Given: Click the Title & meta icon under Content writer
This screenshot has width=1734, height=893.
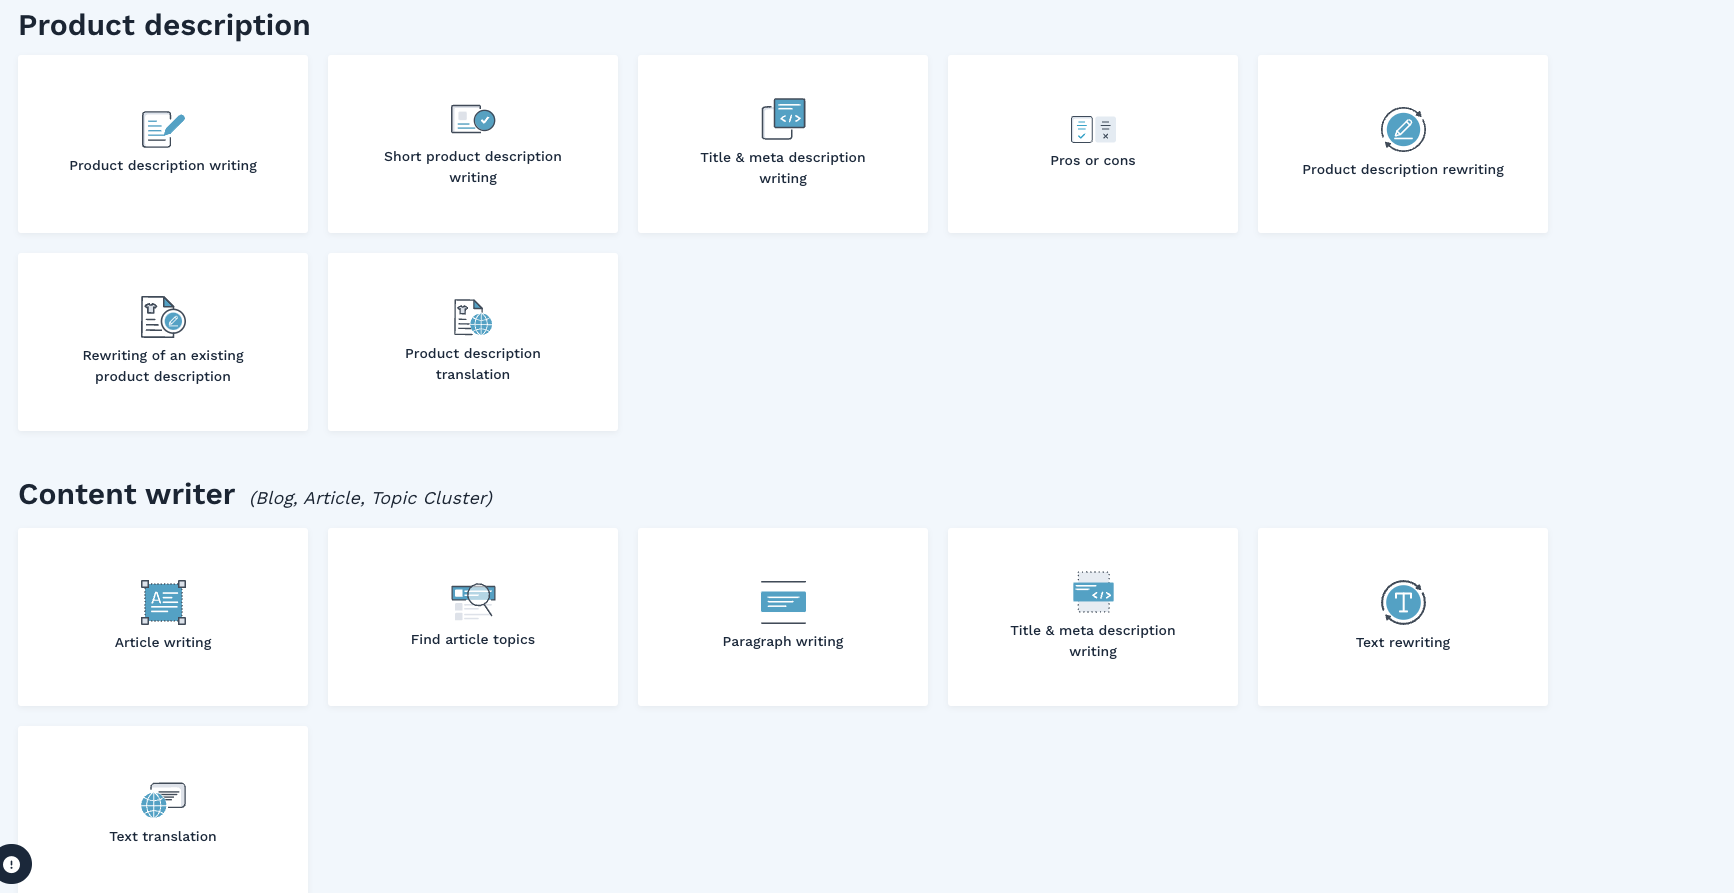Looking at the screenshot, I should coord(1093,592).
